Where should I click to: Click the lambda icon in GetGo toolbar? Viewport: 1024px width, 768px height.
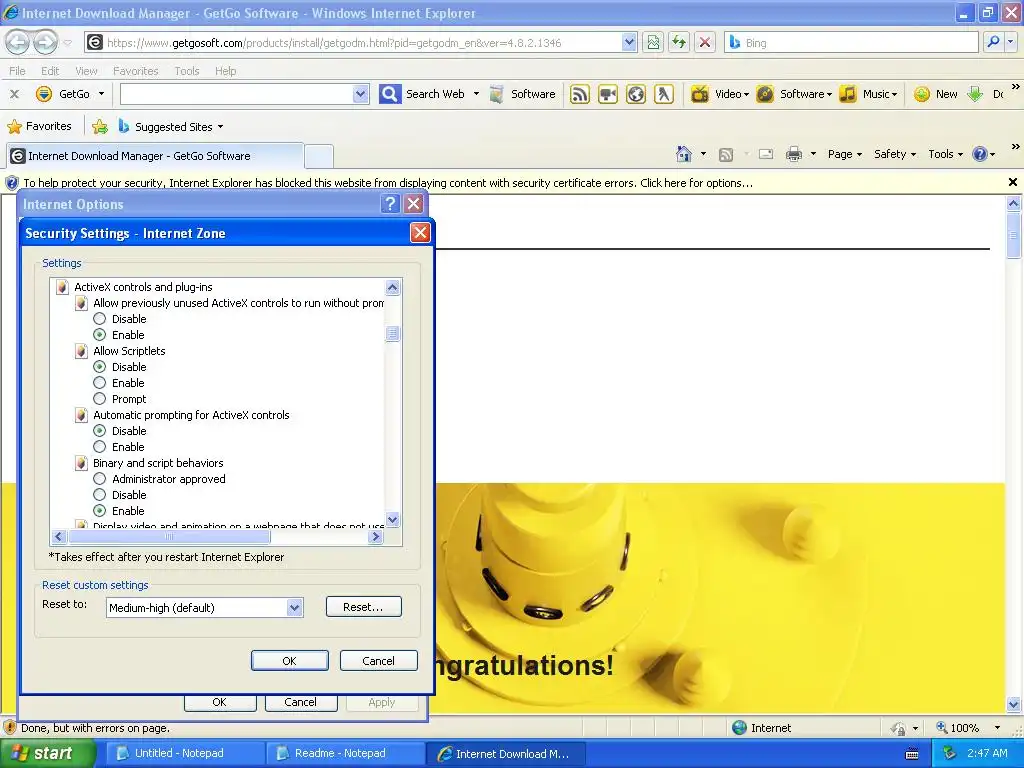pos(664,94)
